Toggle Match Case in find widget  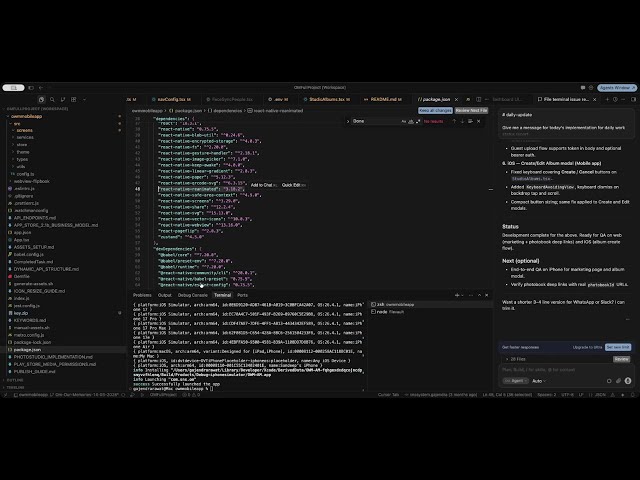pyautogui.click(x=404, y=121)
